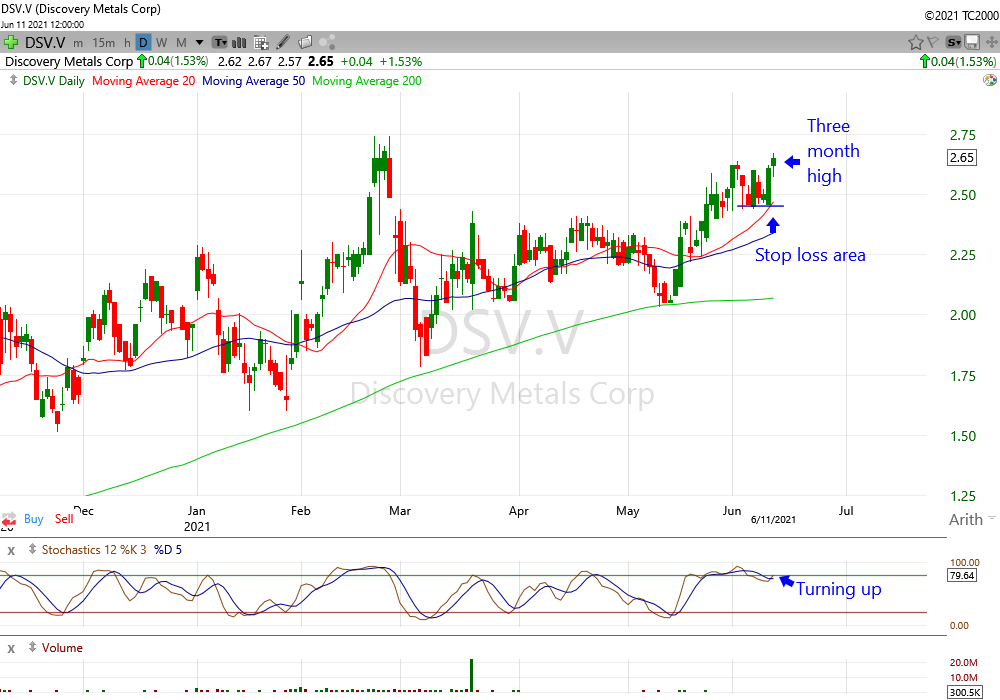Click the Buy link
1000x700 pixels.
pos(34,518)
